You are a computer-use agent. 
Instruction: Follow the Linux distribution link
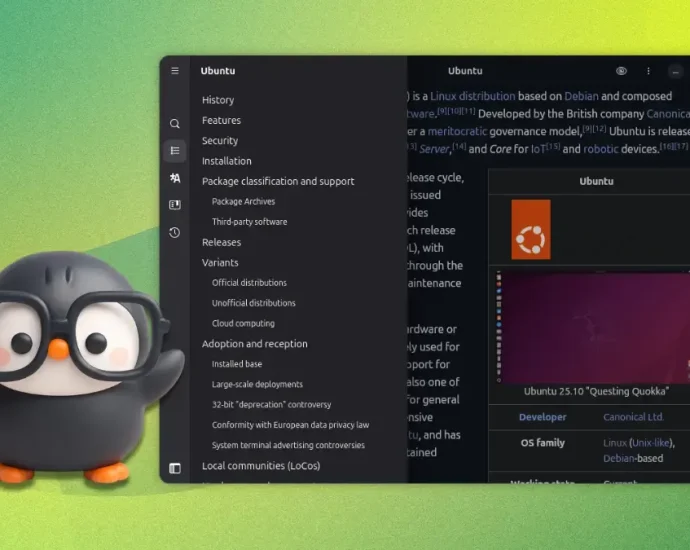473,96
